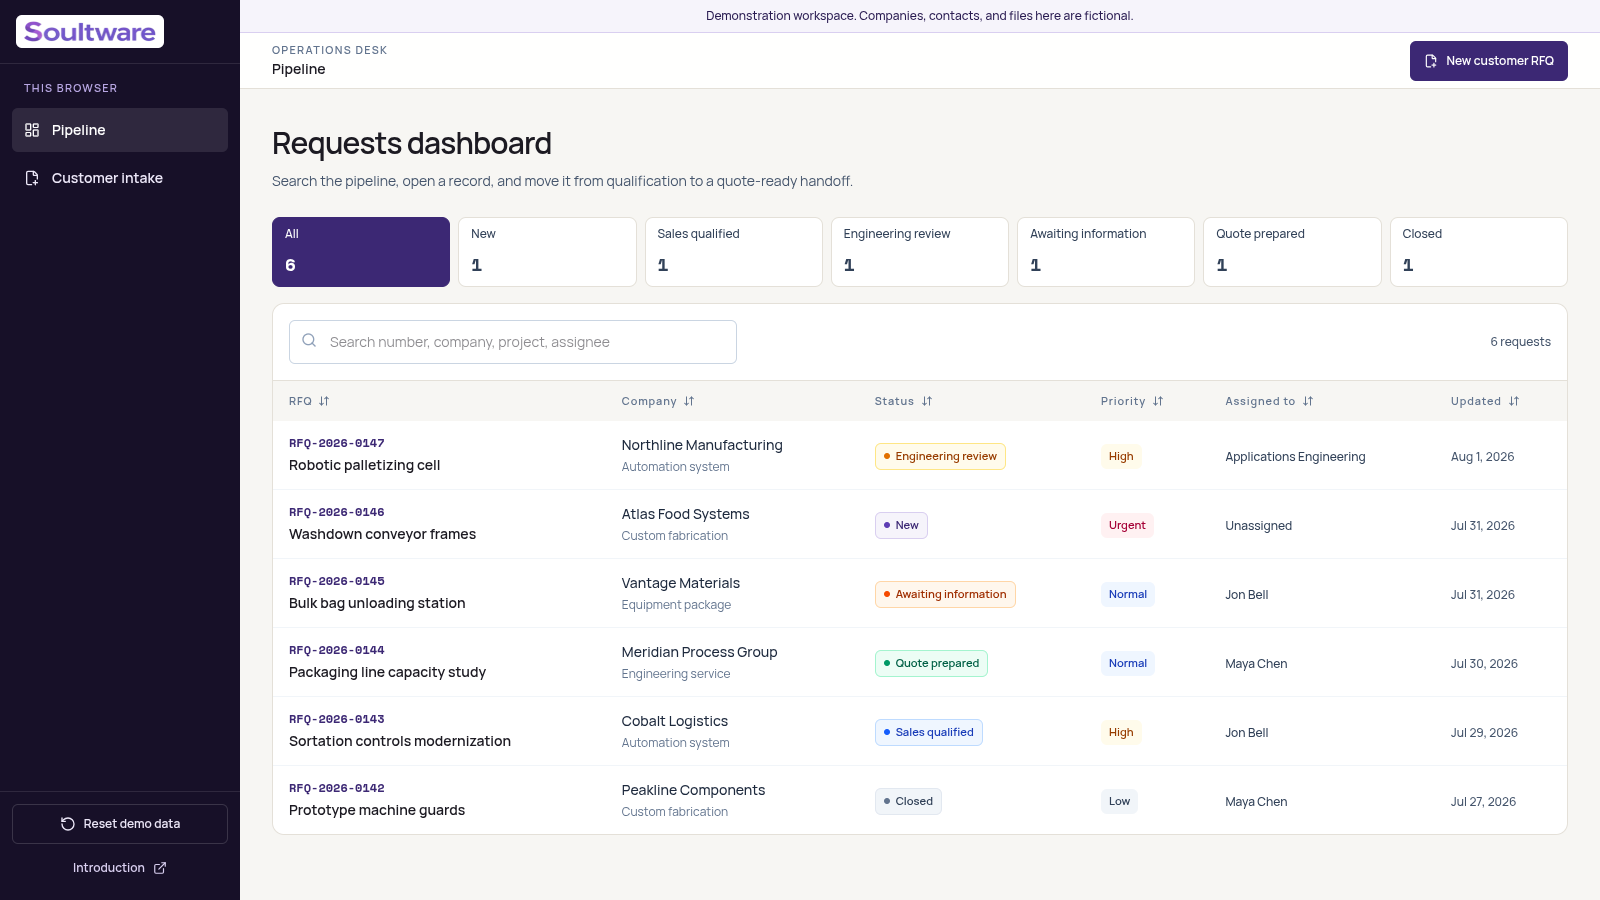This screenshot has height=900, width=1600.
Task: Select the All filter tab
Action: click(361, 252)
